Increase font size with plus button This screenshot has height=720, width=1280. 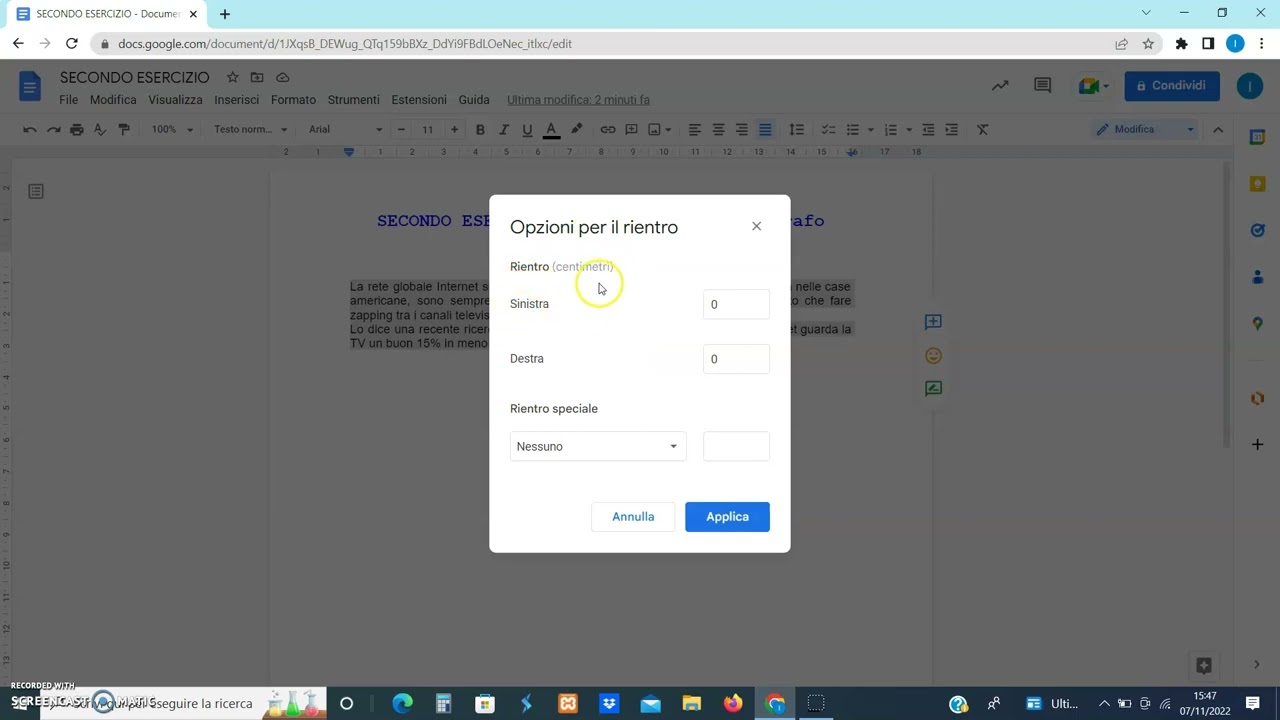click(x=454, y=129)
